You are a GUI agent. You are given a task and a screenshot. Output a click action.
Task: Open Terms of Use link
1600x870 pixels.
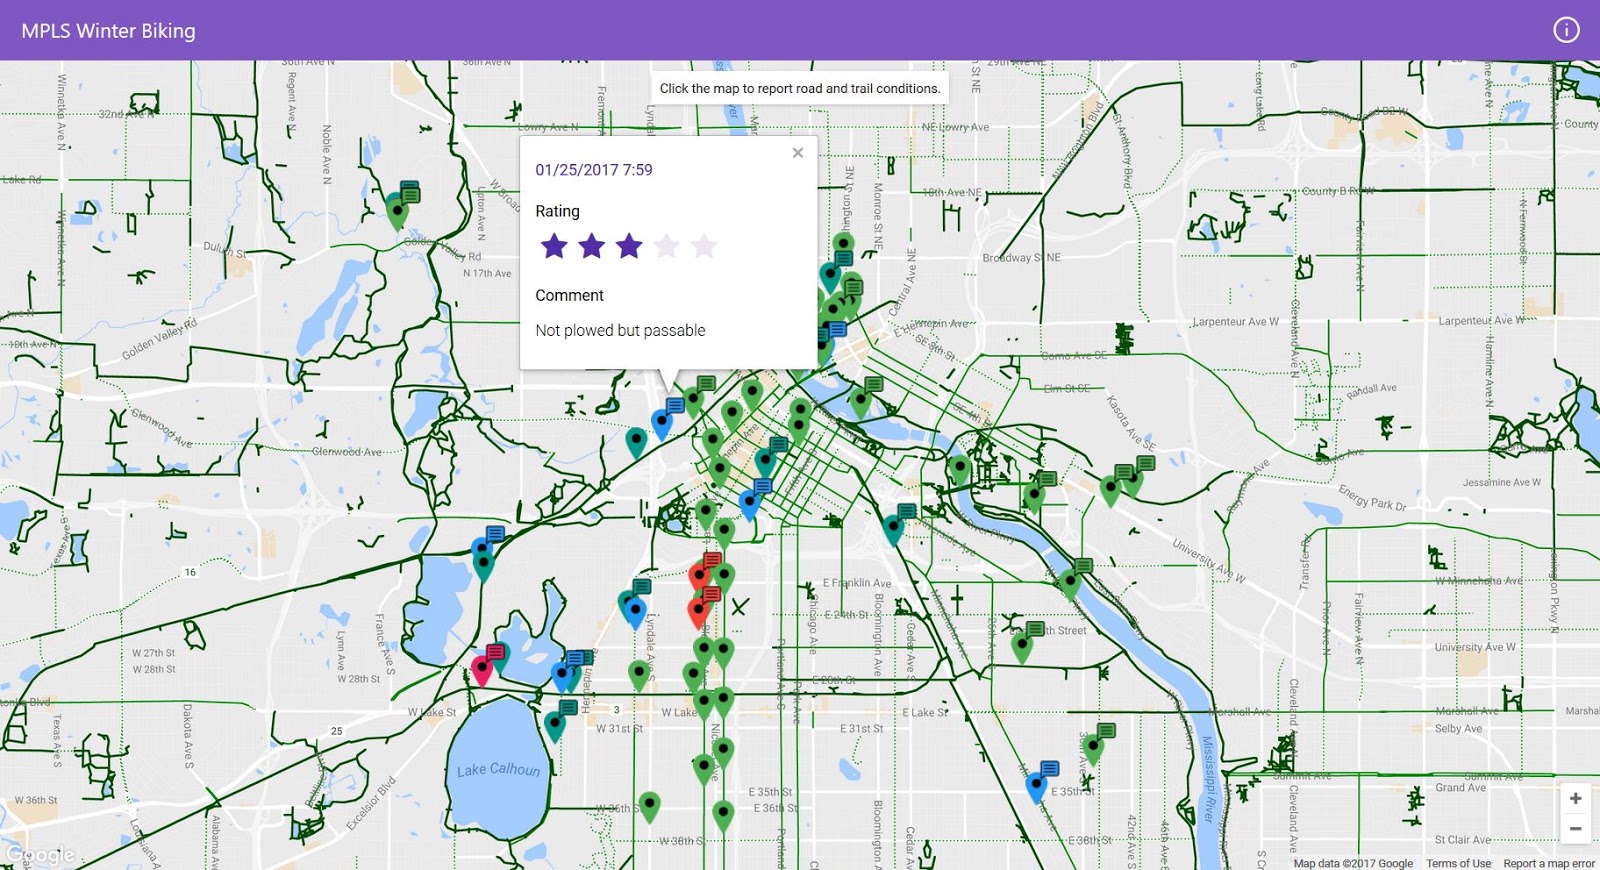click(1458, 863)
